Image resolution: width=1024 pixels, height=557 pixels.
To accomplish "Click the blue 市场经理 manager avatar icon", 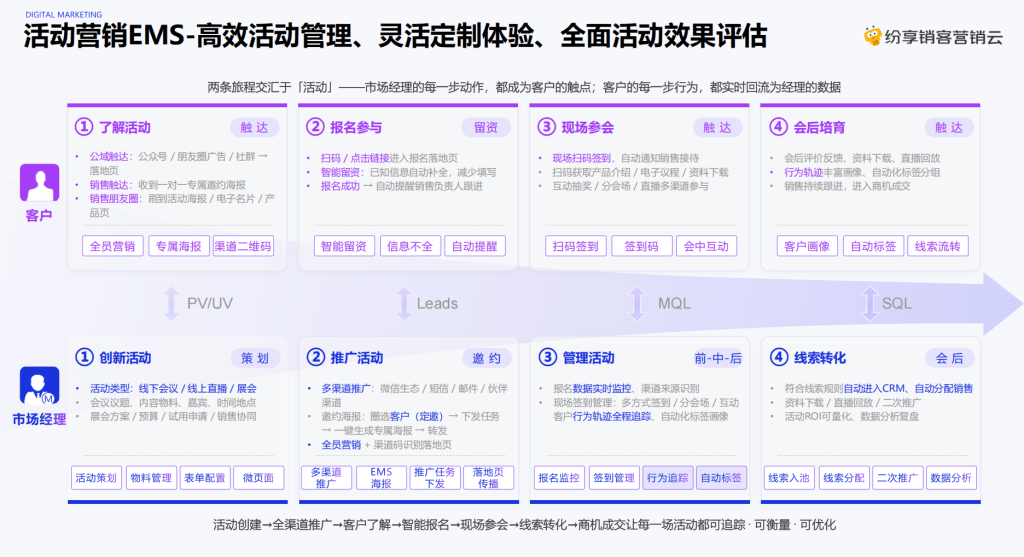I will tap(39, 385).
